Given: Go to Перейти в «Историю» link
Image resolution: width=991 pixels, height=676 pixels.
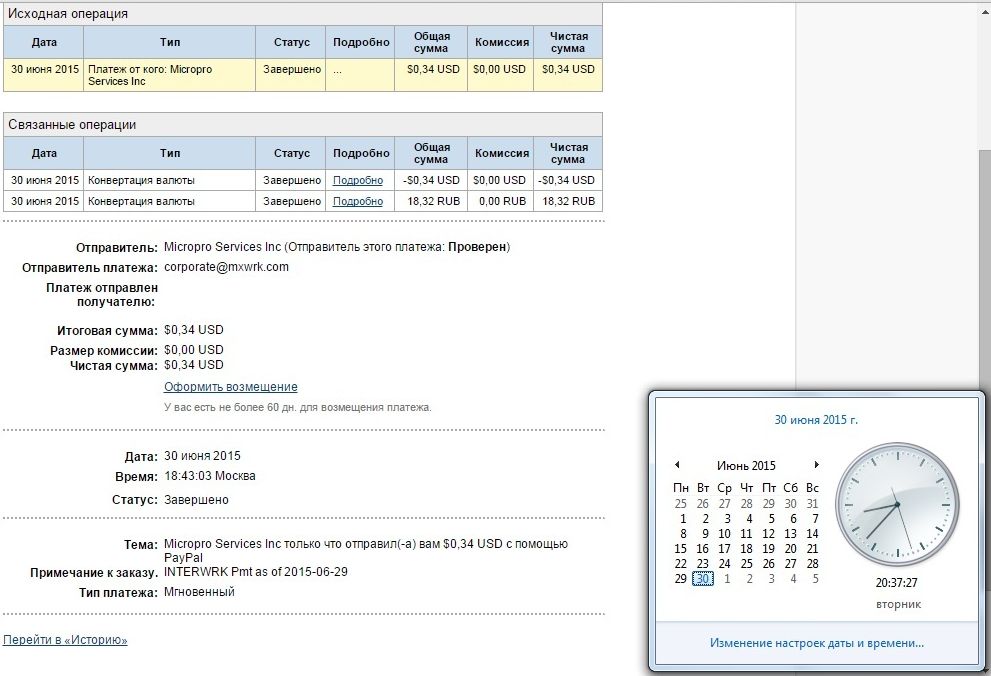Looking at the screenshot, I should (65, 640).
